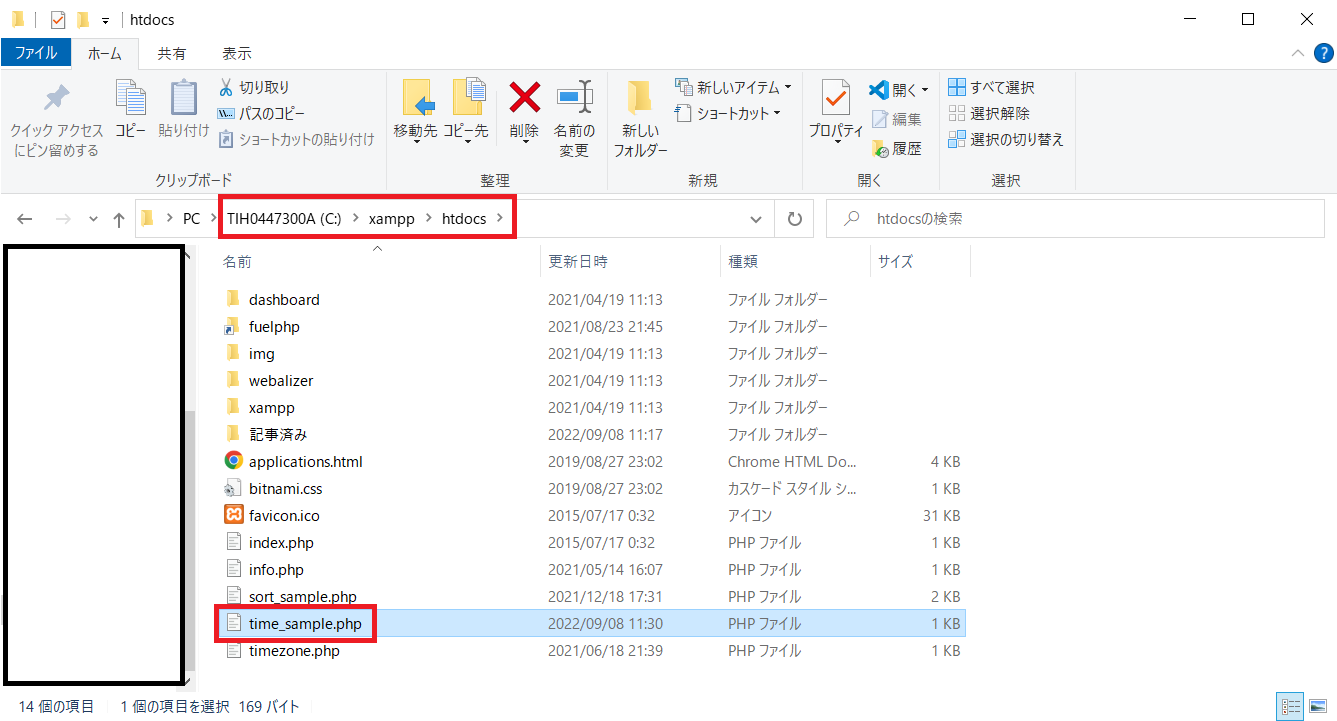
Task: Click the TIH0447300A (C:) breadcrumb
Action: click(x=284, y=219)
